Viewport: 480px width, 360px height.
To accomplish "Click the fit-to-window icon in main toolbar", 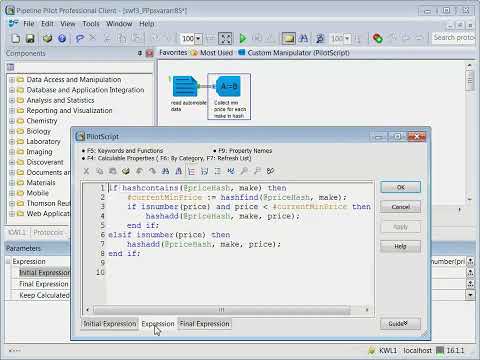I will 225,39.
